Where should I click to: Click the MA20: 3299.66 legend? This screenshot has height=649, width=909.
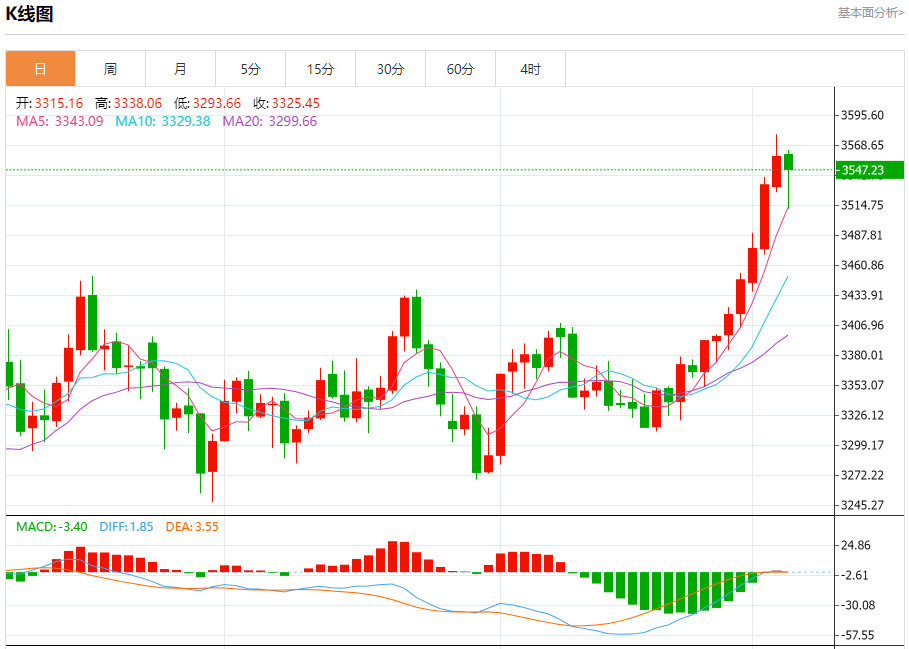[x=270, y=121]
